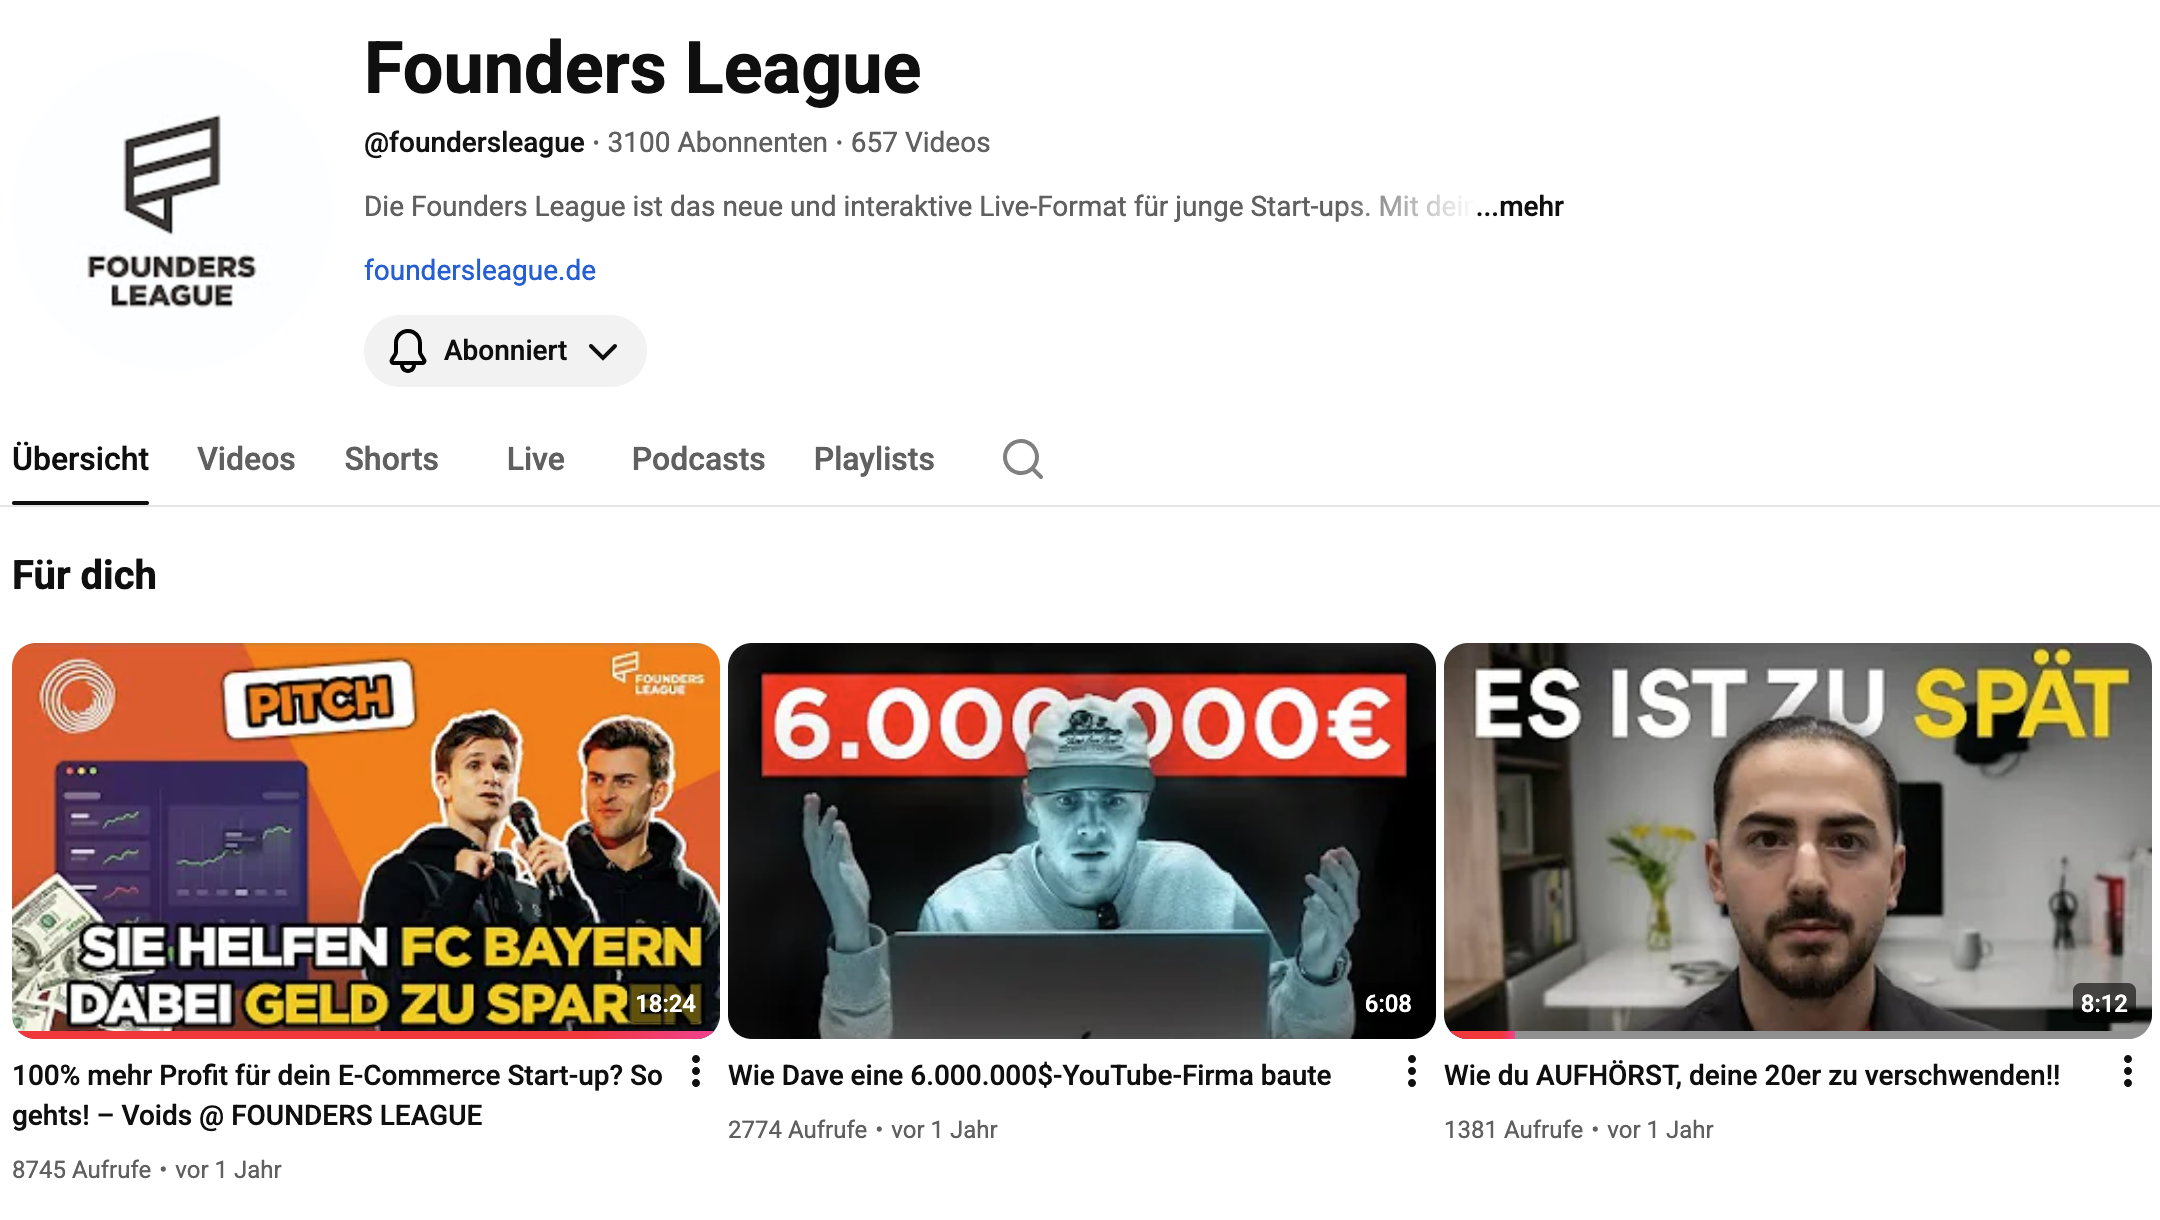Screen dimensions: 2160x1220
Task: Click the notification bell icon
Action: [407, 351]
